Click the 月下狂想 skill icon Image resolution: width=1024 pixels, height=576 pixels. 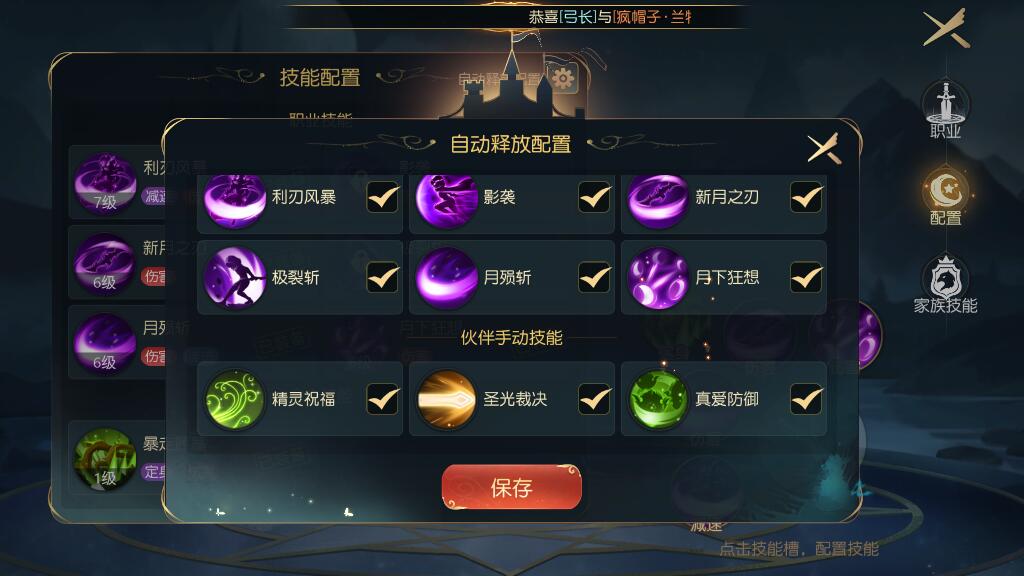tap(658, 278)
